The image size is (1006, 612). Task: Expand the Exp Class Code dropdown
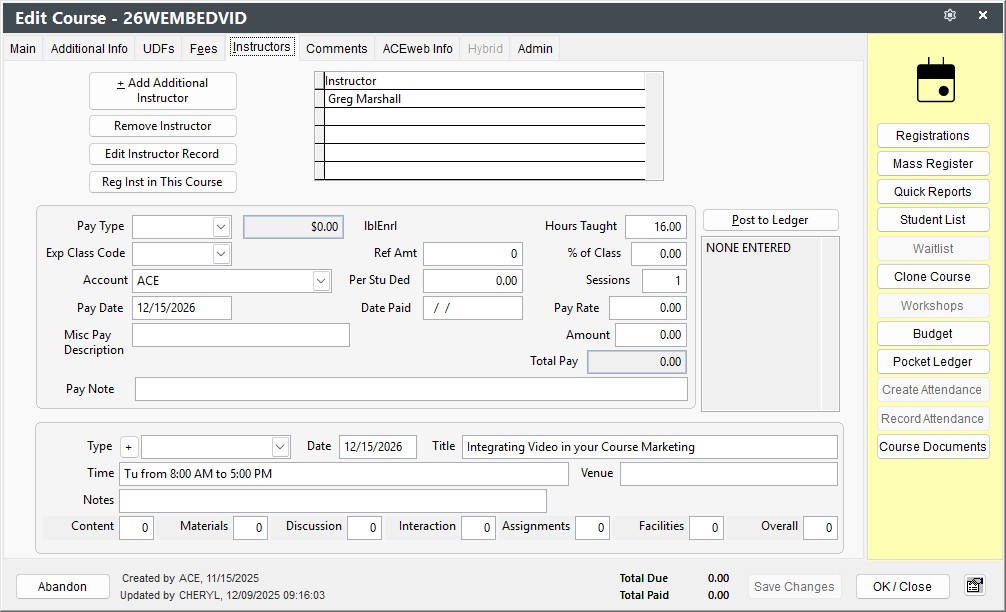tap(221, 253)
